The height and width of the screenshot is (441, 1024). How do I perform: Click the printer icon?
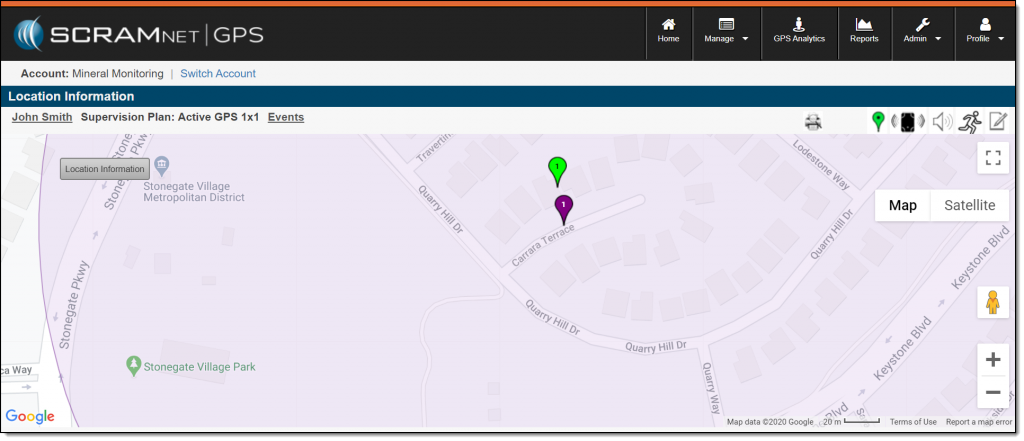[x=813, y=122]
